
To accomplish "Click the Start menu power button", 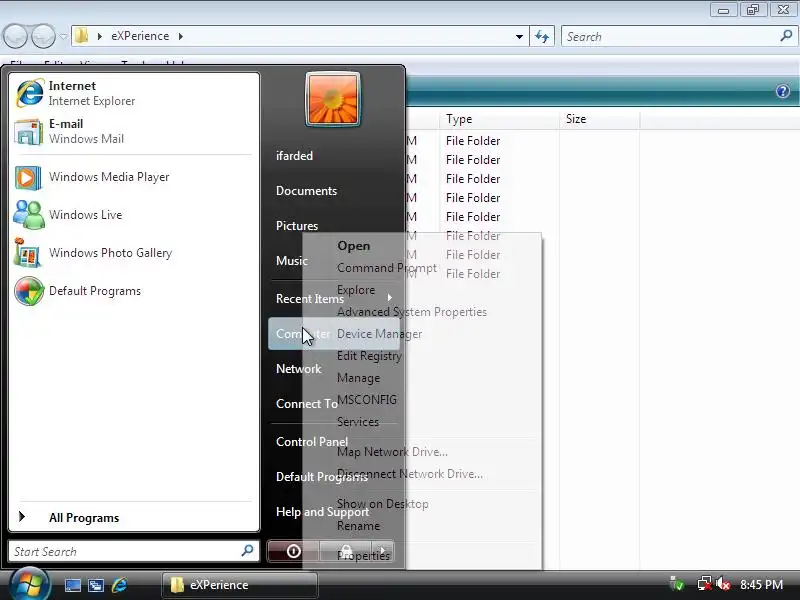I will click(293, 551).
